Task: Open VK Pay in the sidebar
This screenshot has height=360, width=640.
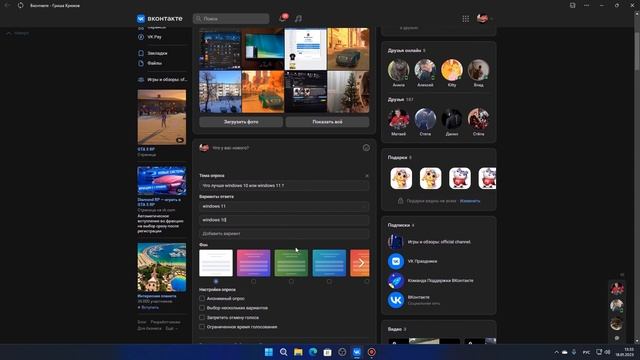Action: (x=154, y=37)
